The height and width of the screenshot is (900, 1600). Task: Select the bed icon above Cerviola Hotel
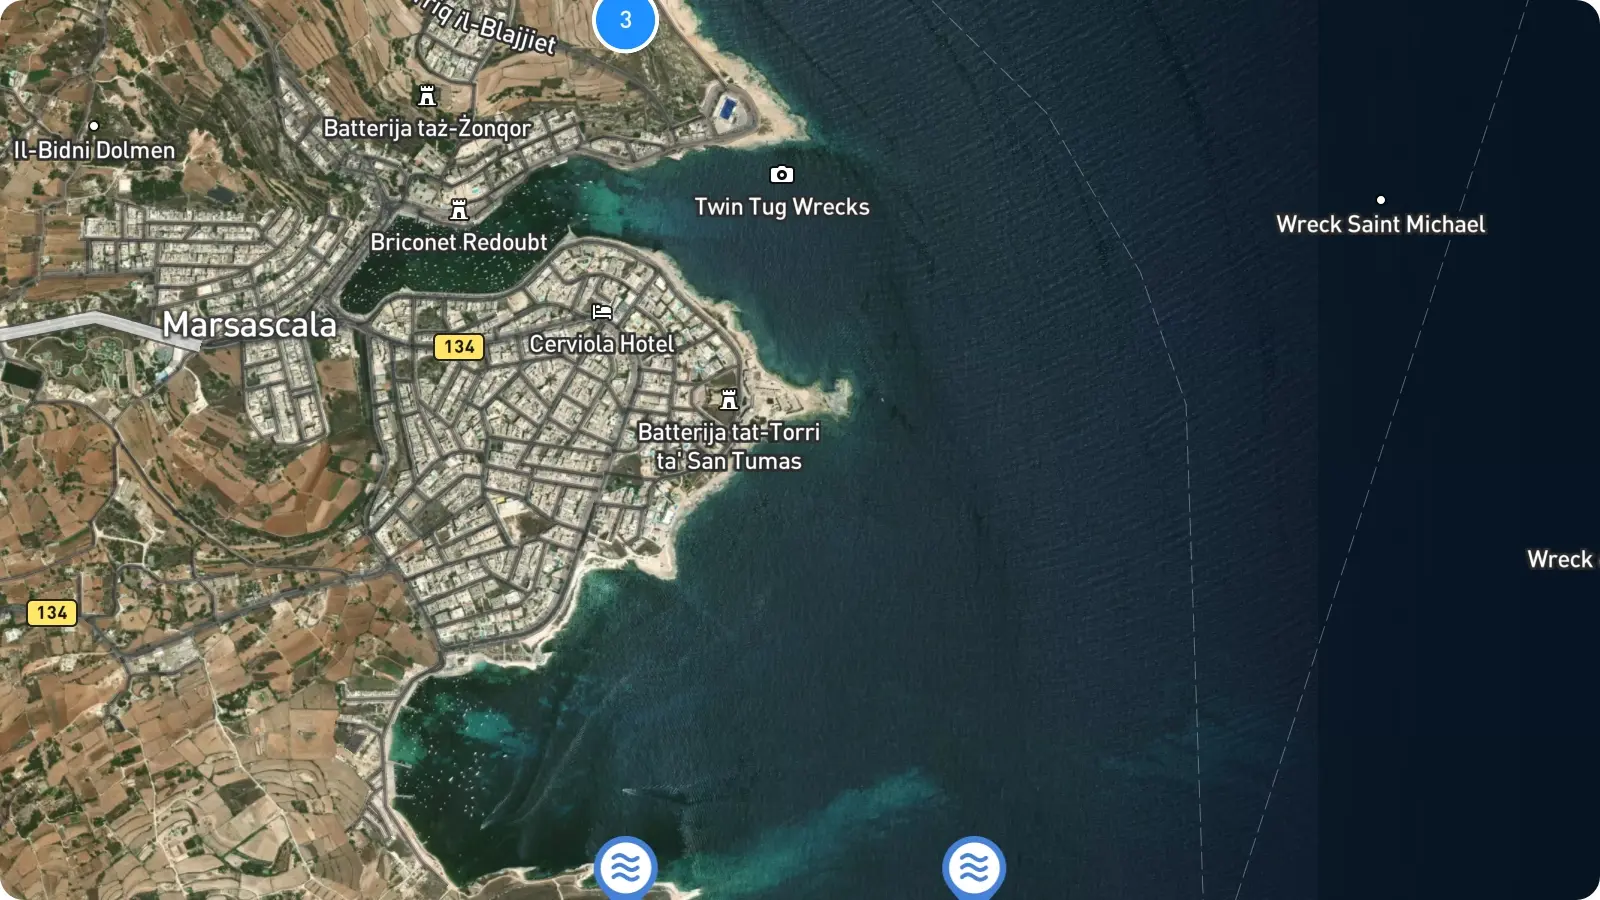click(602, 312)
